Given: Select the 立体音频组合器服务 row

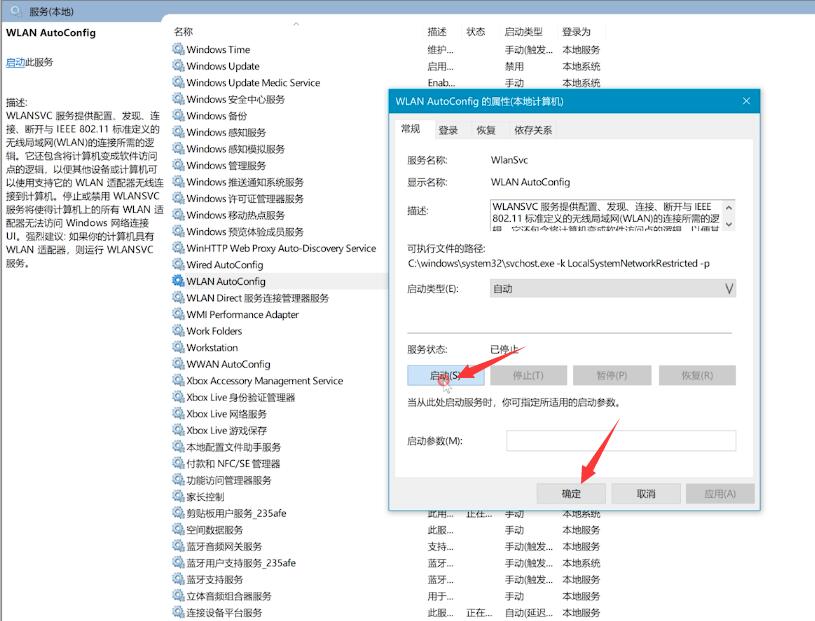Looking at the screenshot, I should pos(387,596).
